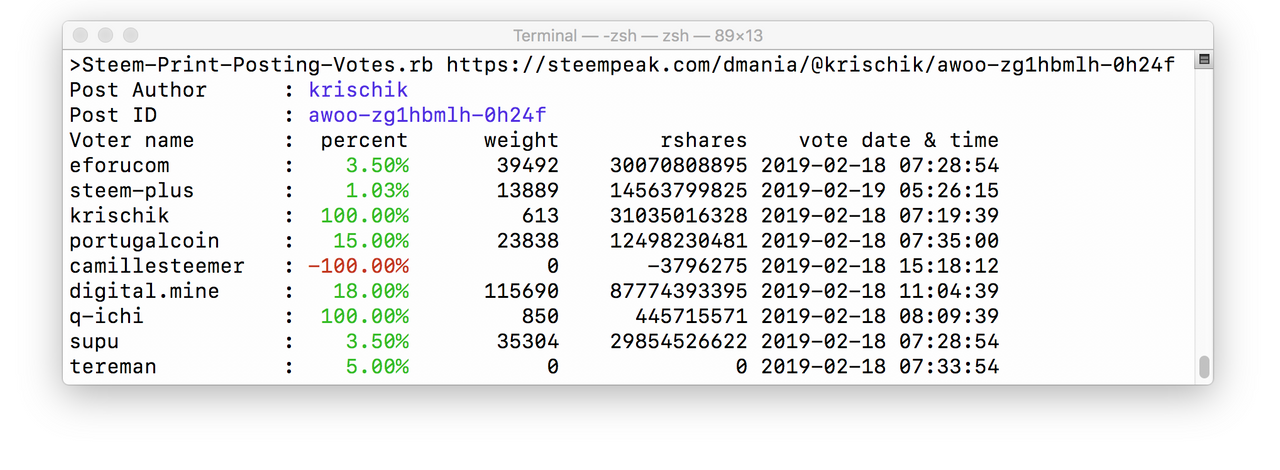Select the Post Author value 'krischik'

pos(358,90)
